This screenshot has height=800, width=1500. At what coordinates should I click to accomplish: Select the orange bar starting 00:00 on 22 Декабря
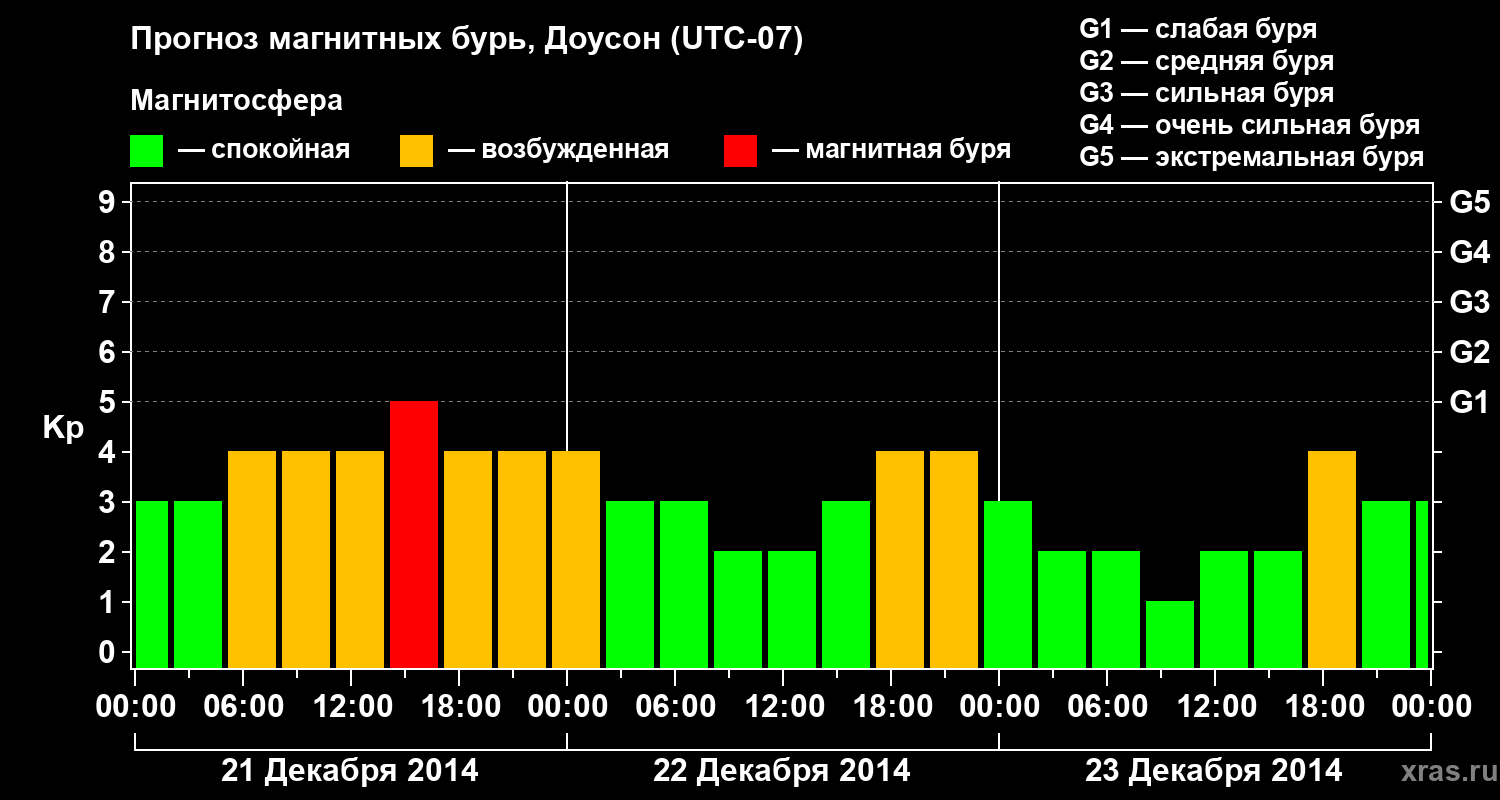pyautogui.click(x=576, y=559)
